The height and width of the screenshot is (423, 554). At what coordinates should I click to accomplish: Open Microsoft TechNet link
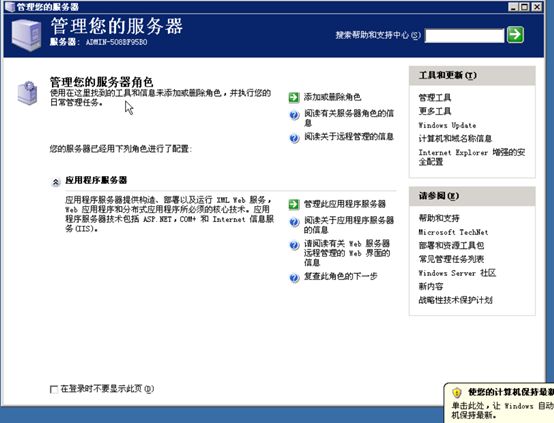tap(453, 232)
